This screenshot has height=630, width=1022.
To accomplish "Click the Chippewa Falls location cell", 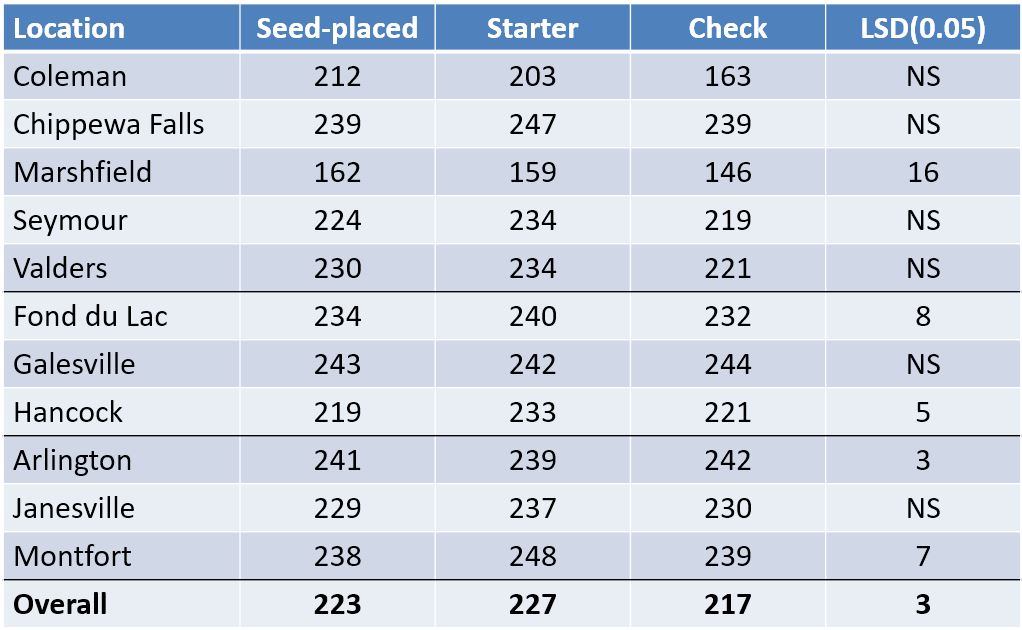I will point(109,124).
